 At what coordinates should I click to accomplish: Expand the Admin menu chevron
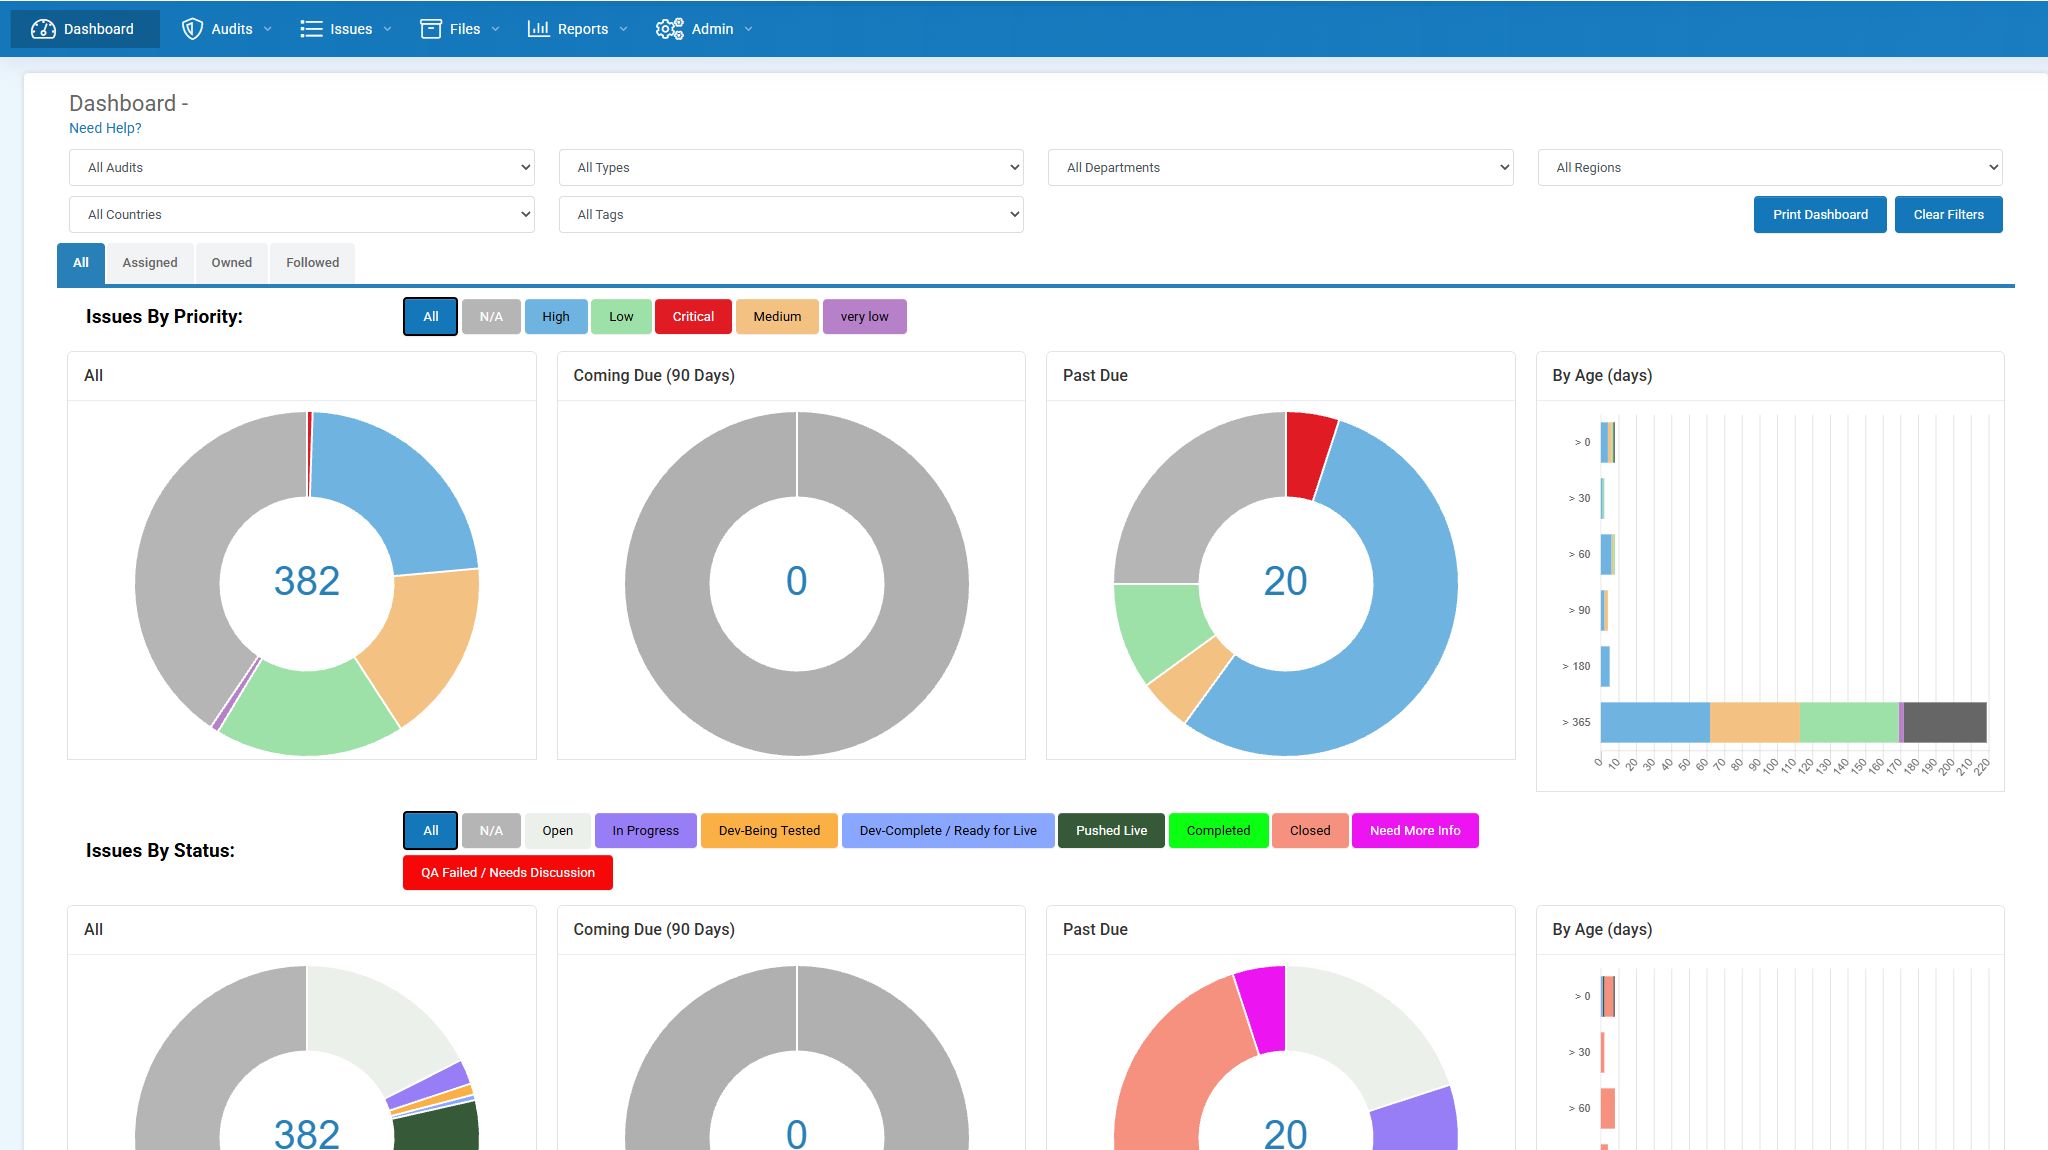tap(749, 29)
